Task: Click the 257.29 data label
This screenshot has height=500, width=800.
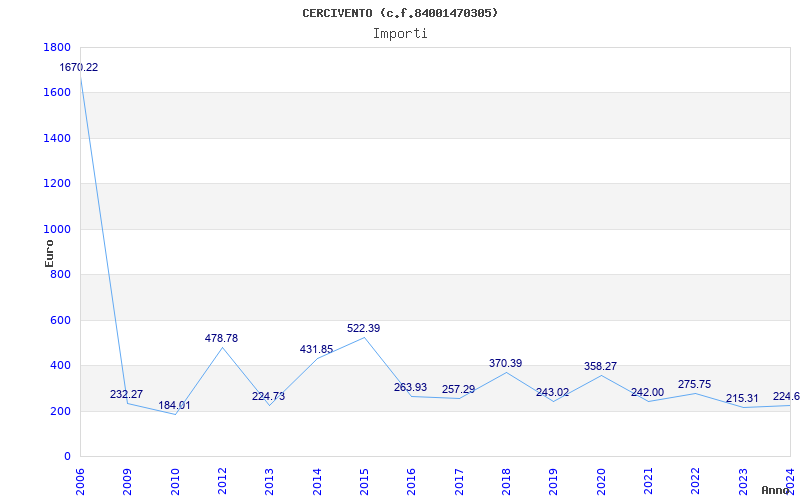Action: click(x=459, y=389)
